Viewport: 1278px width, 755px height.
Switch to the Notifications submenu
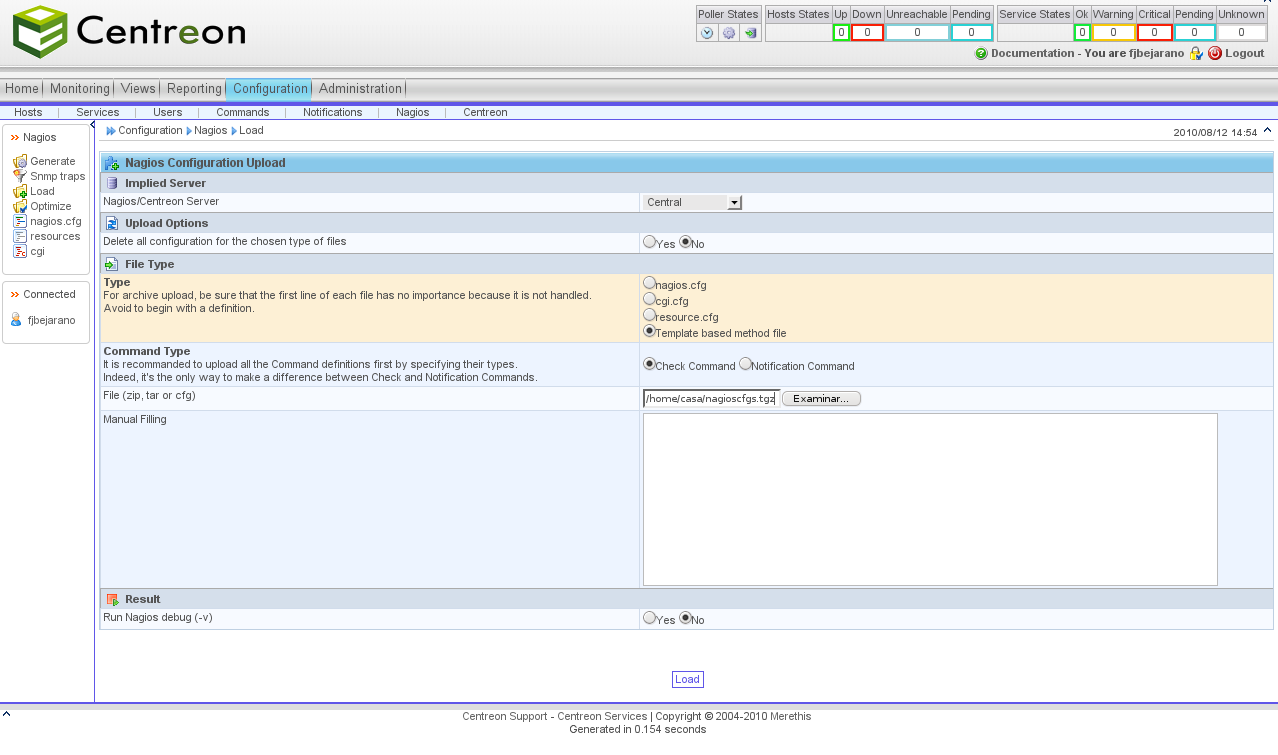pos(332,112)
